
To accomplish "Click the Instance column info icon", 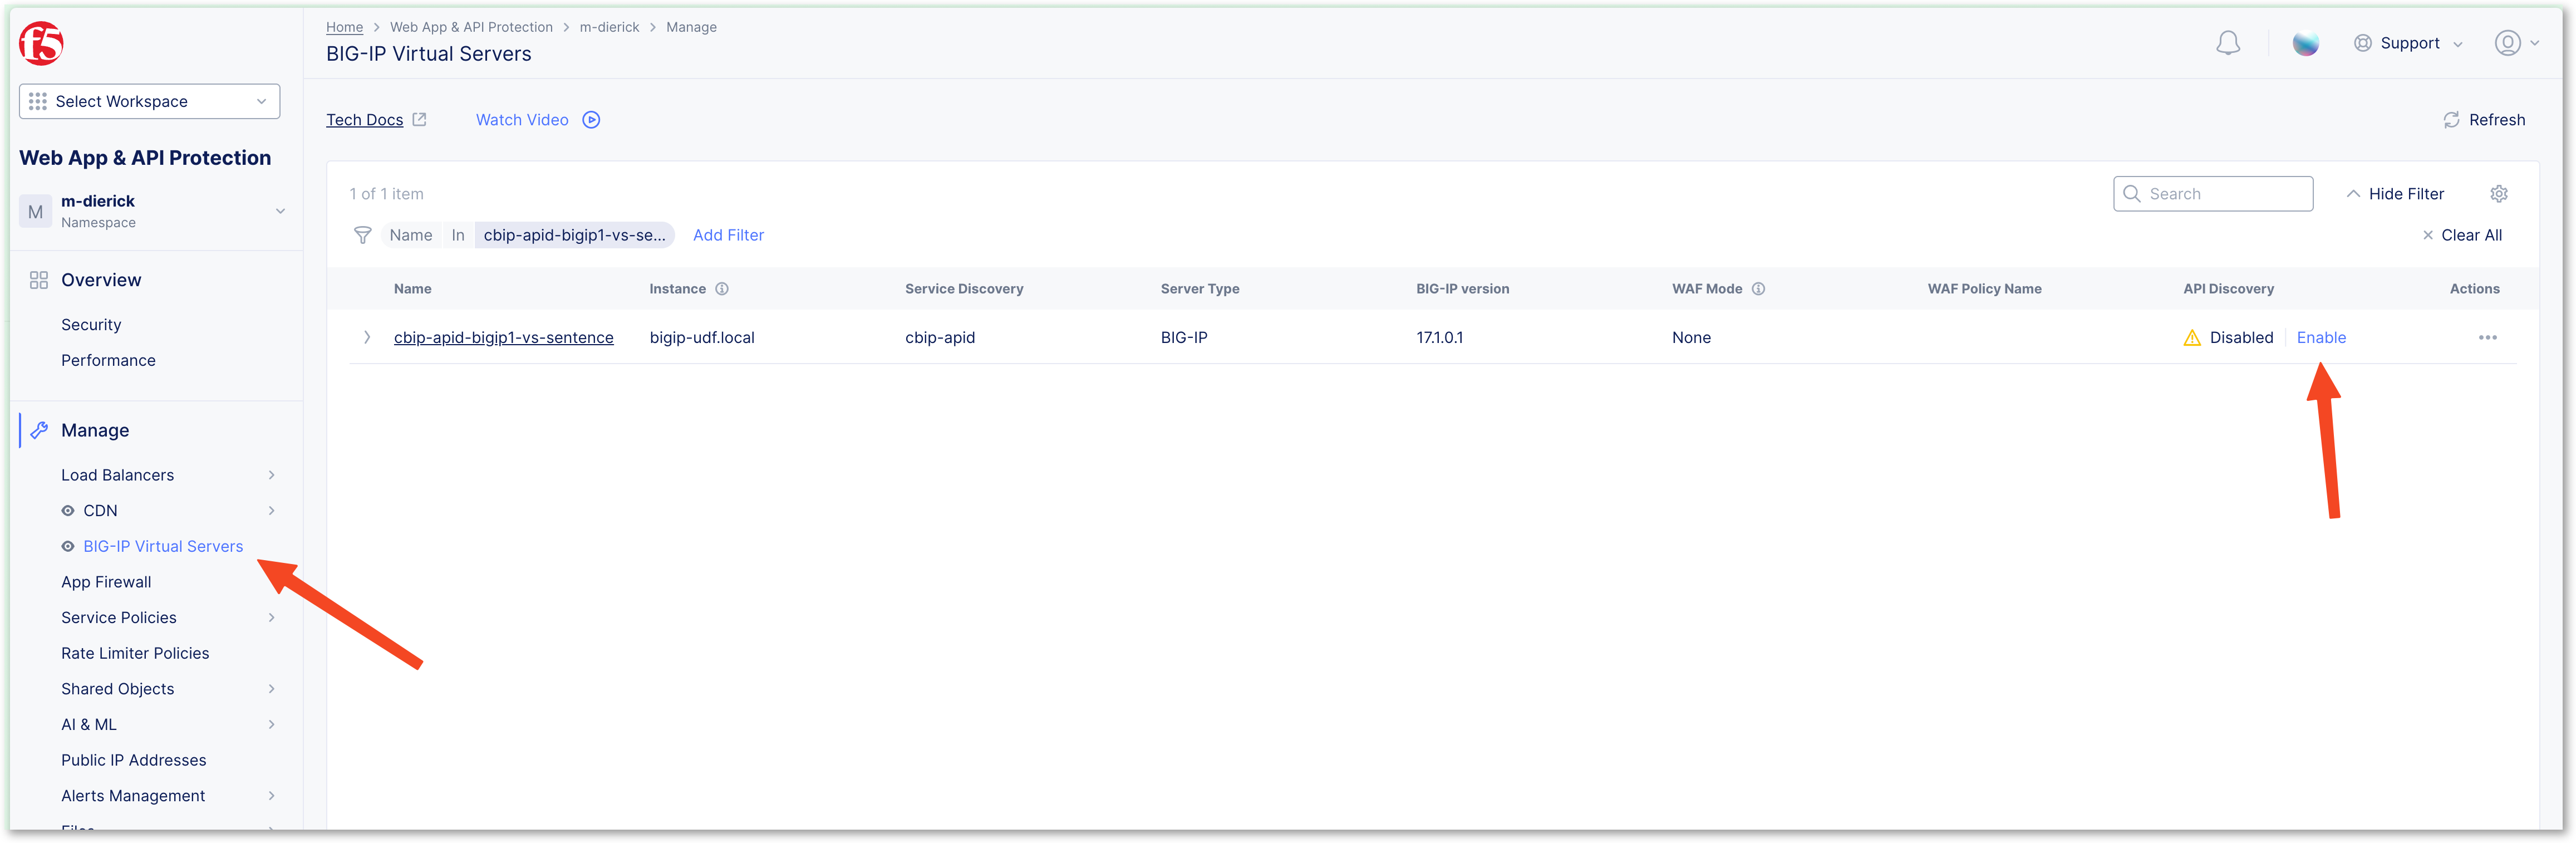I will tap(721, 289).
